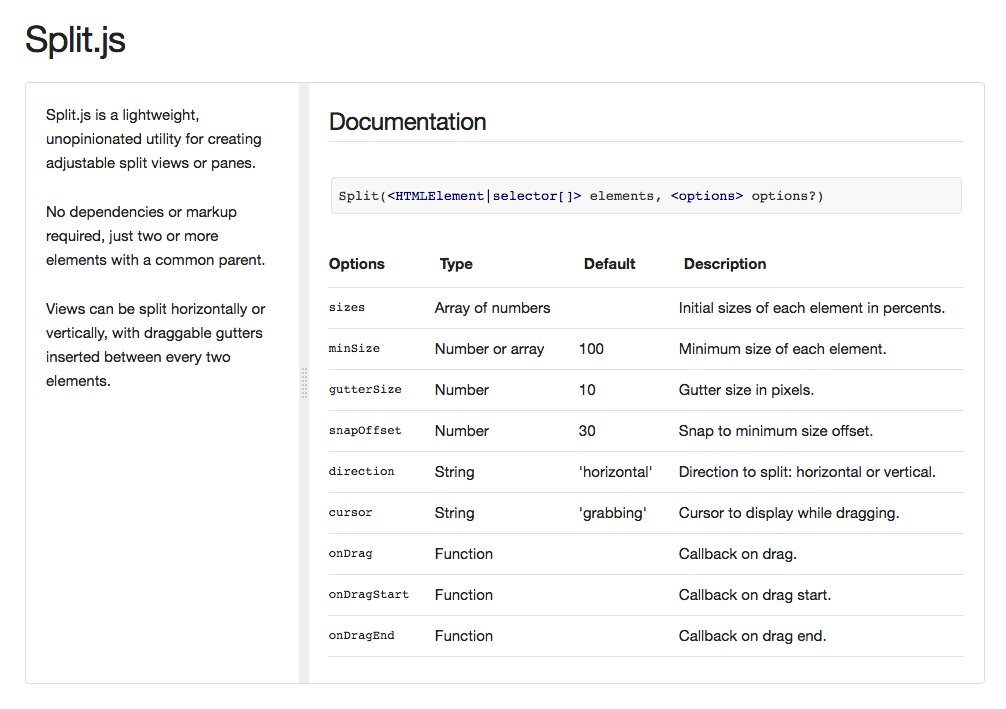Click the Function type in the onDragEnd row
This screenshot has height=709, width=1006.
point(464,636)
